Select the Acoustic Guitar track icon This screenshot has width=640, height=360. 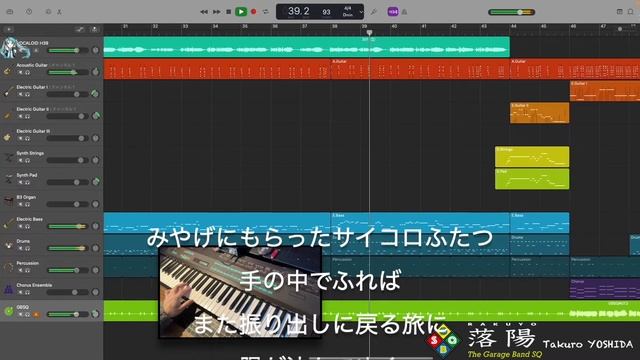[8, 71]
